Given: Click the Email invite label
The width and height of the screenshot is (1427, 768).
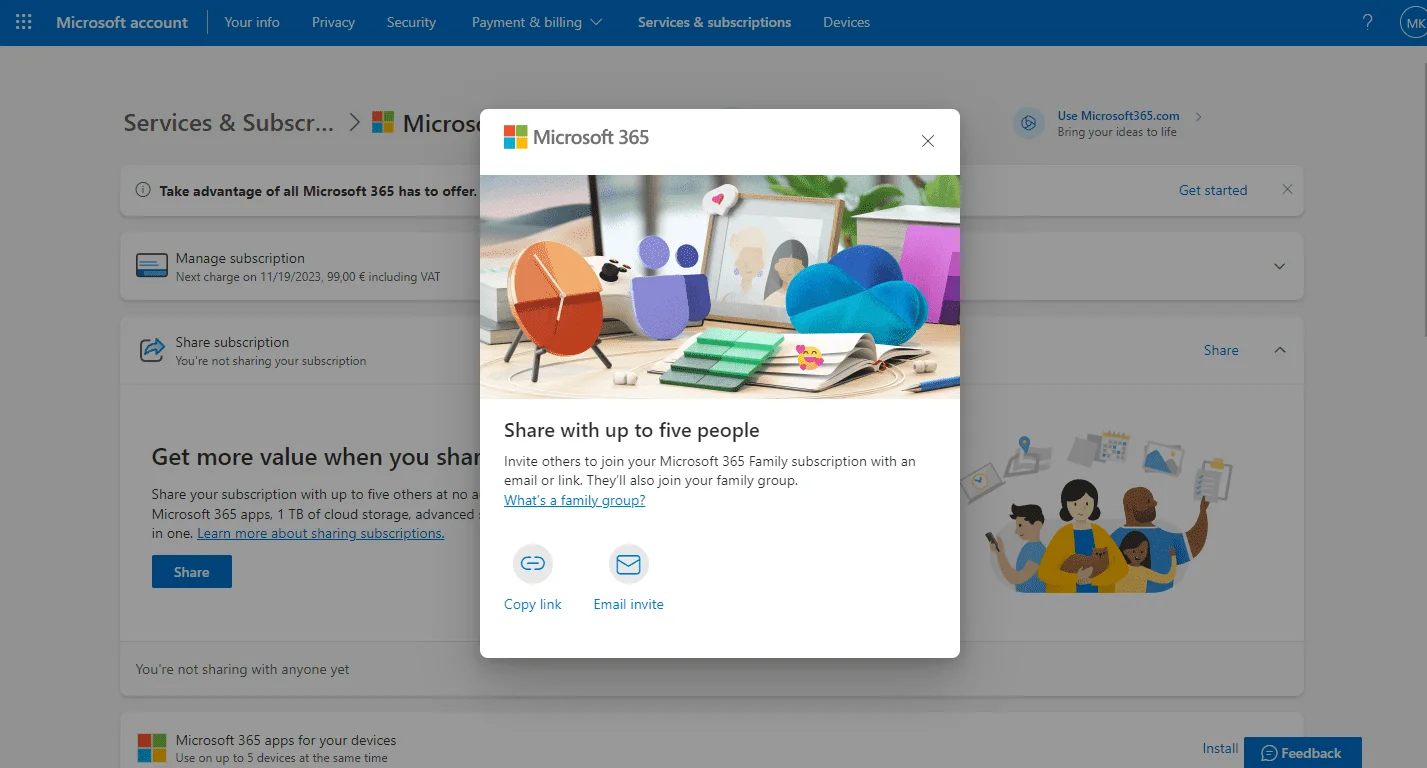Looking at the screenshot, I should (x=628, y=604).
